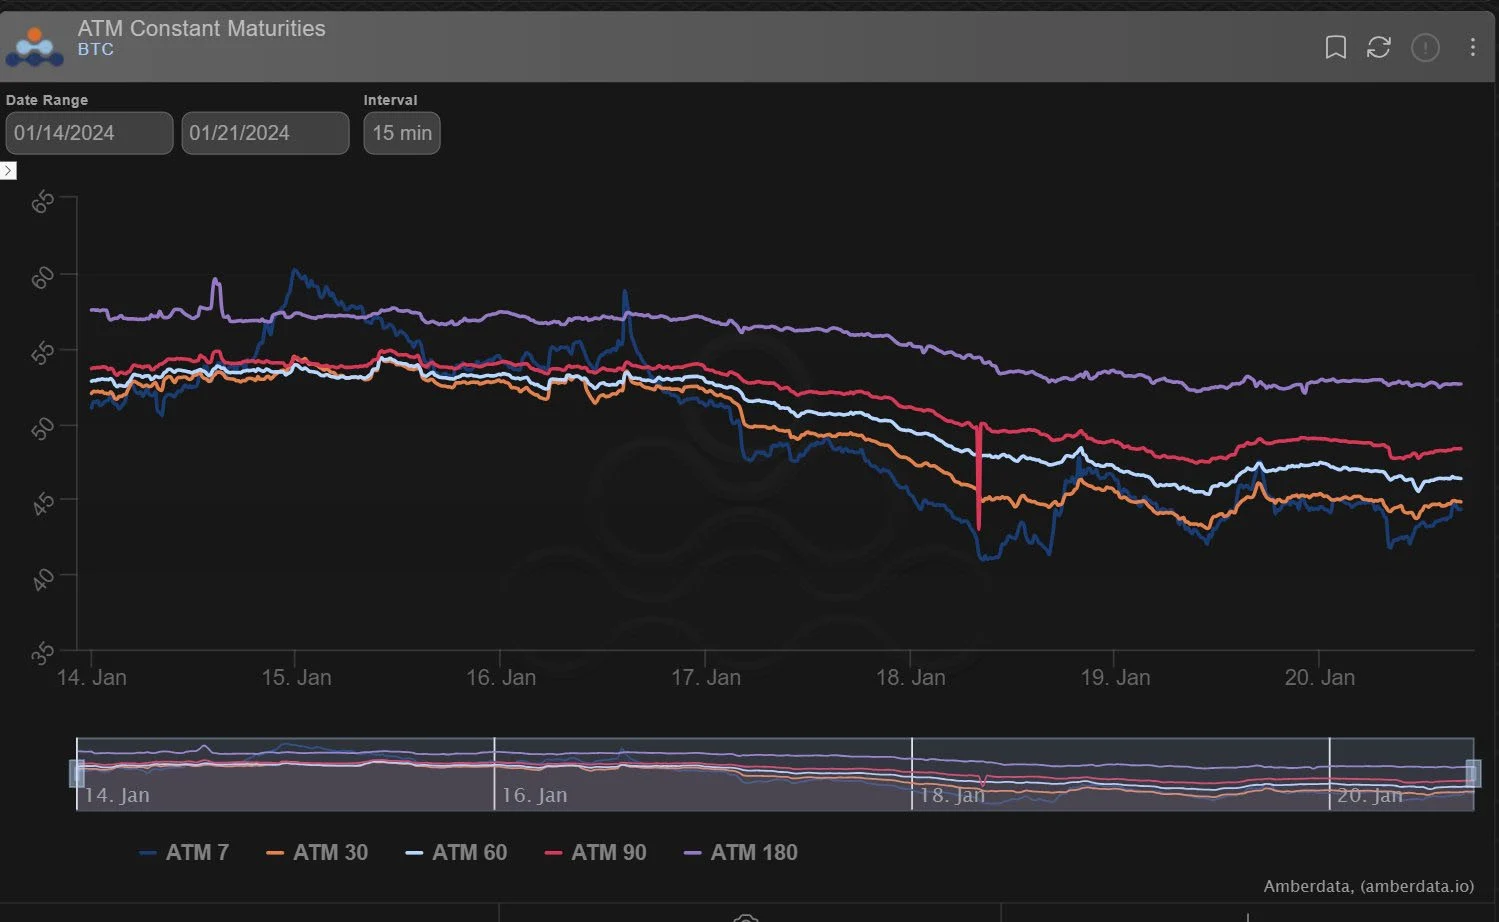1499x922 pixels.
Task: Click the 17. Jan x-axis label
Action: point(706,677)
